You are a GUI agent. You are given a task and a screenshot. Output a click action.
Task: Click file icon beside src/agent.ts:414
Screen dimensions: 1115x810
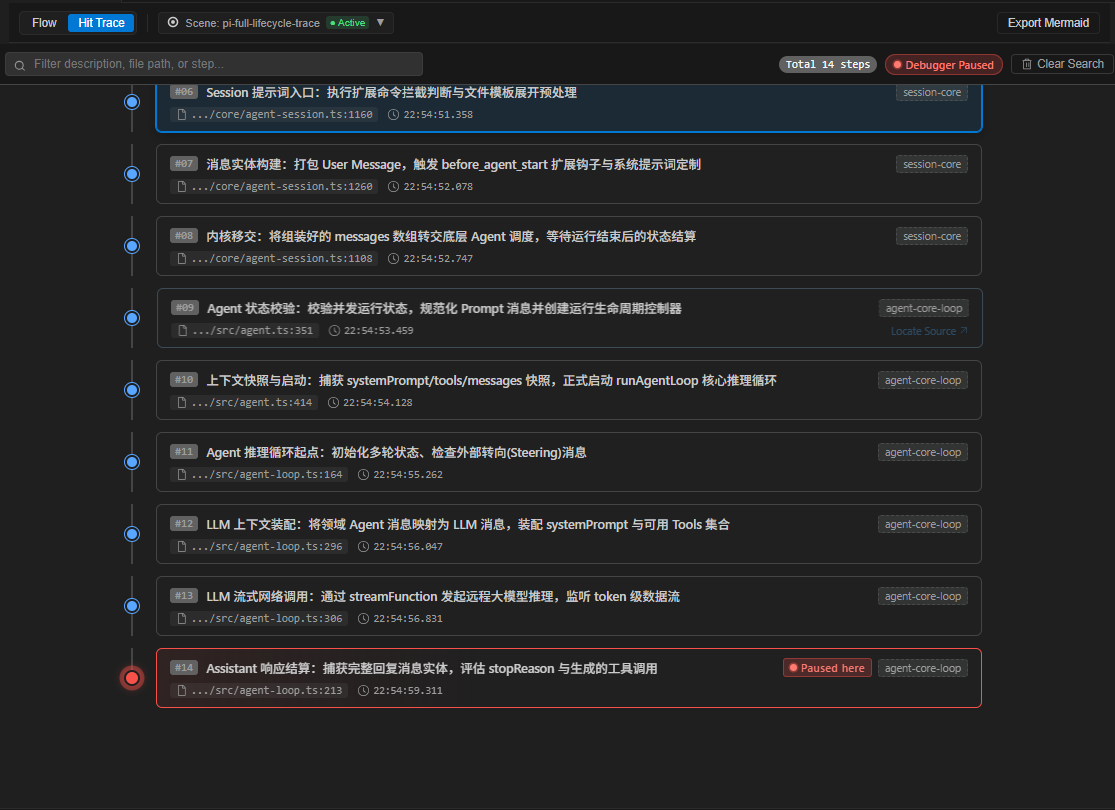pyautogui.click(x=181, y=403)
